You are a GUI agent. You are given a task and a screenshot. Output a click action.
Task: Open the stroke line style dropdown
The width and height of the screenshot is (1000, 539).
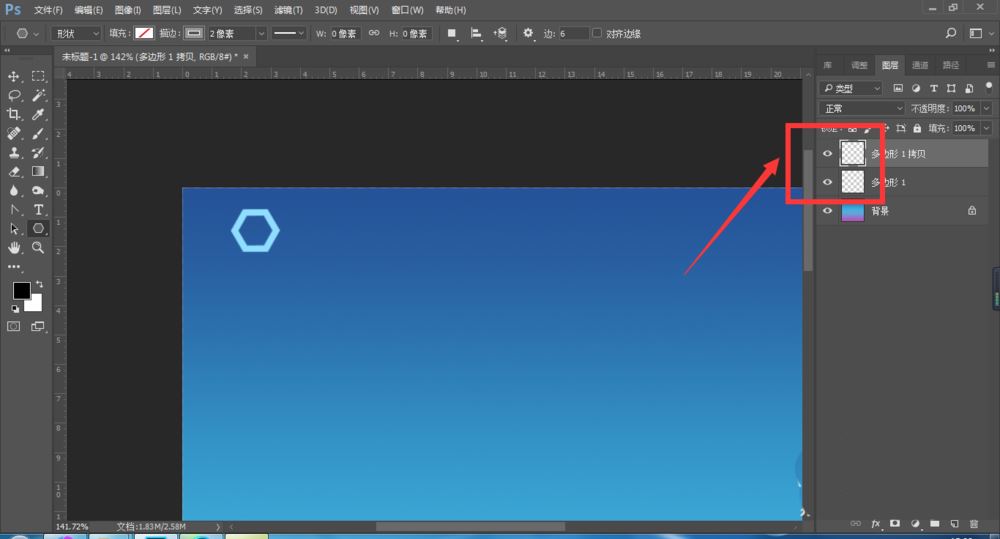point(288,33)
